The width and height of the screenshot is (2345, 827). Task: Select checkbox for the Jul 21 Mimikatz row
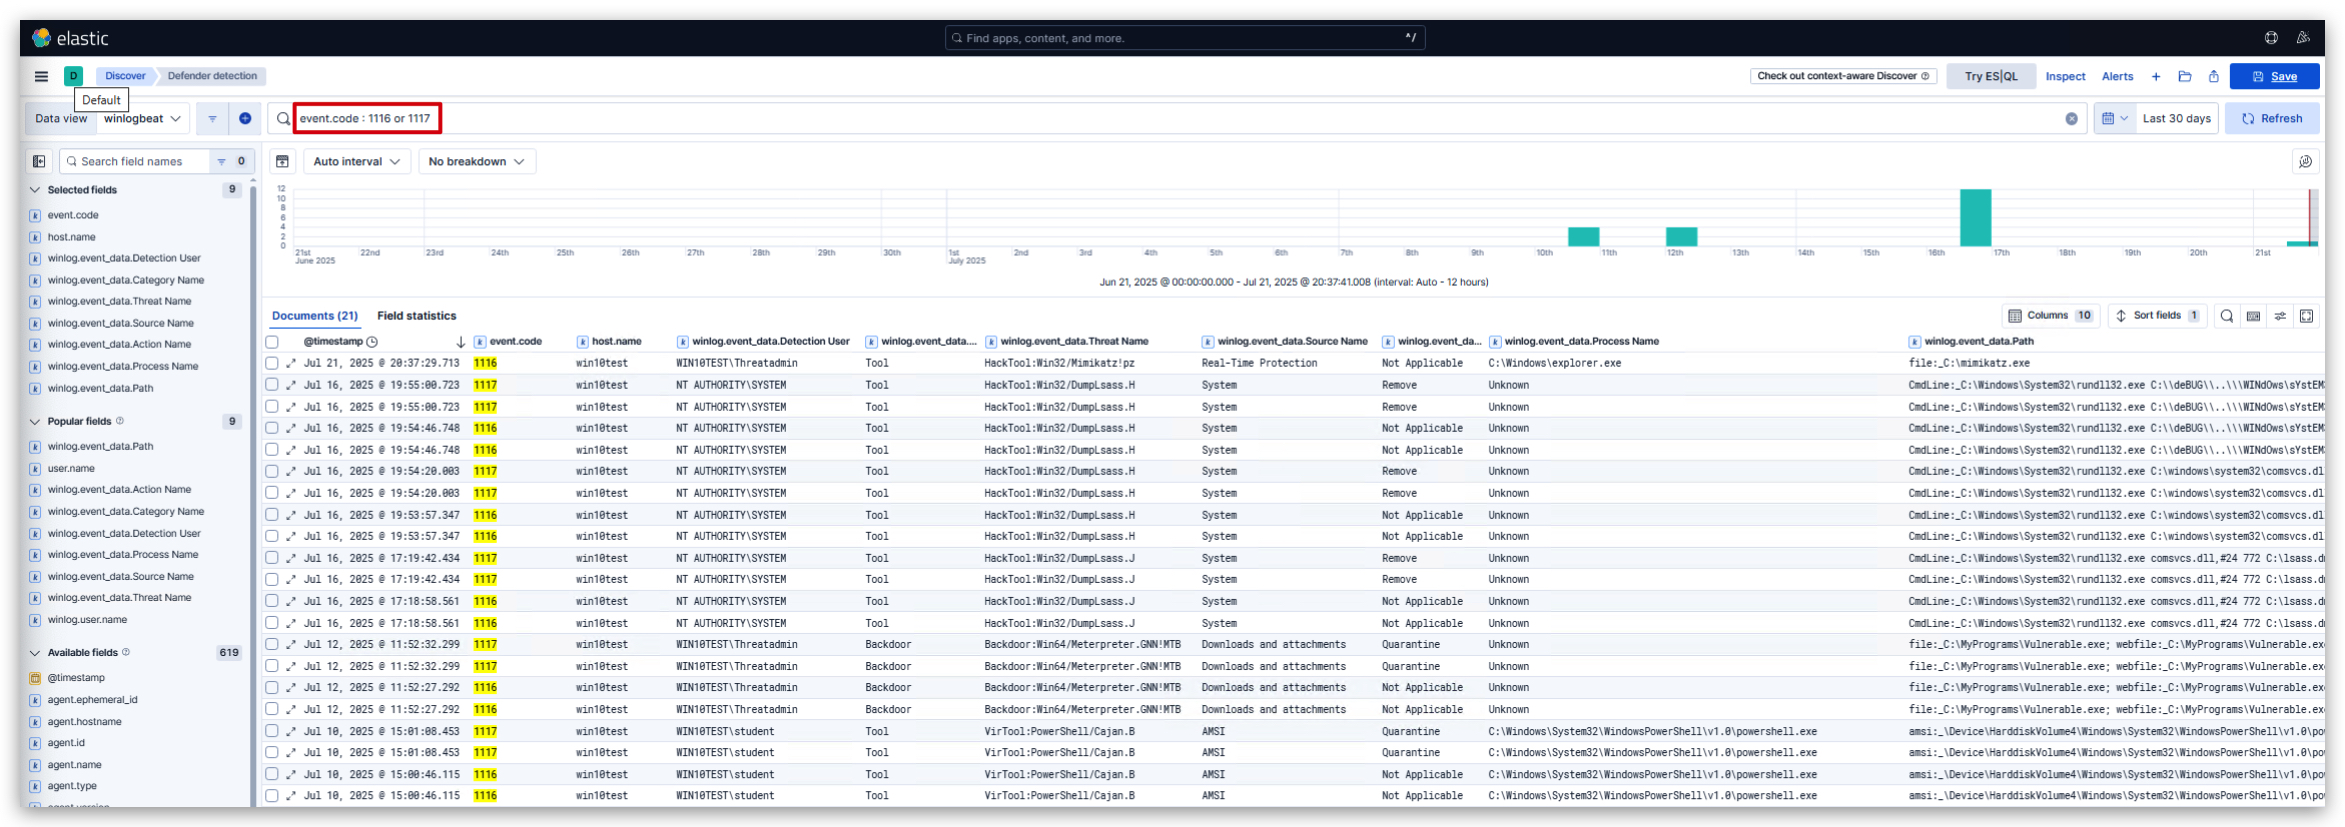pos(272,363)
